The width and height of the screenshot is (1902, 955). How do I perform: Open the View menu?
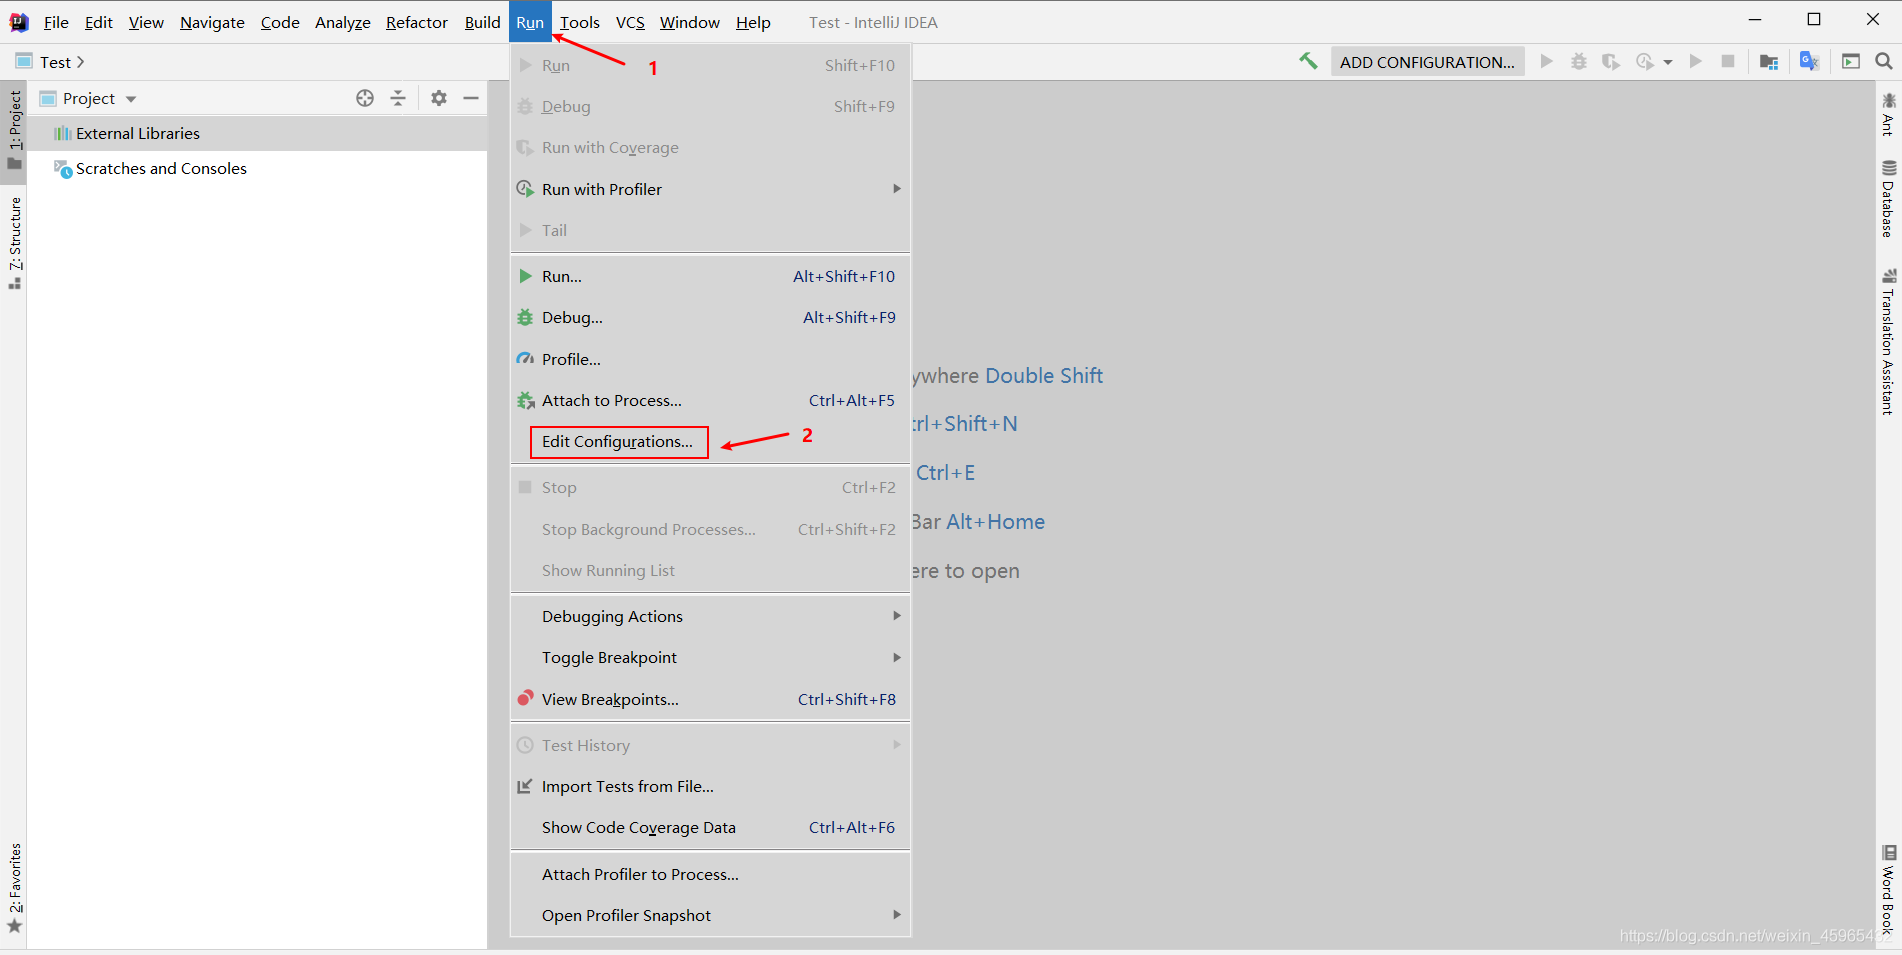coord(146,22)
